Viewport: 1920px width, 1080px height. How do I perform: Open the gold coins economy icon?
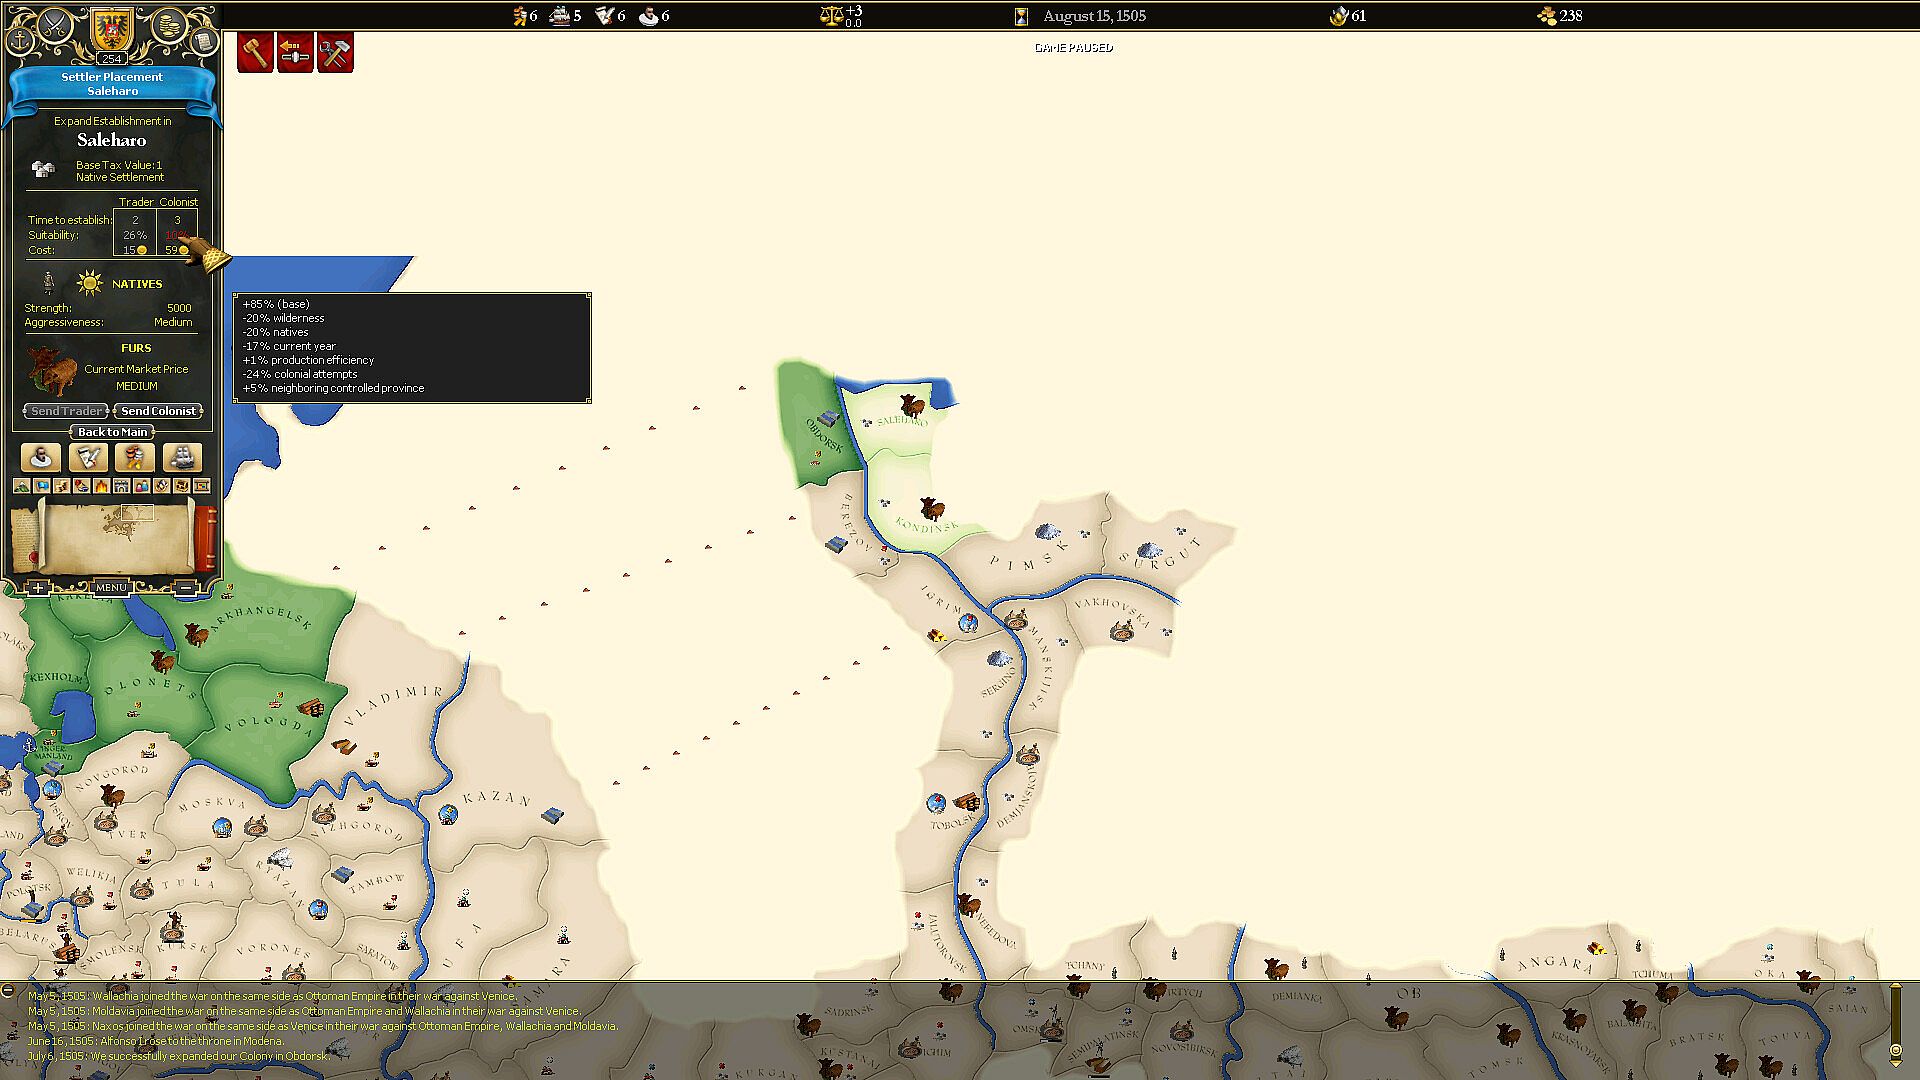pyautogui.click(x=169, y=25)
